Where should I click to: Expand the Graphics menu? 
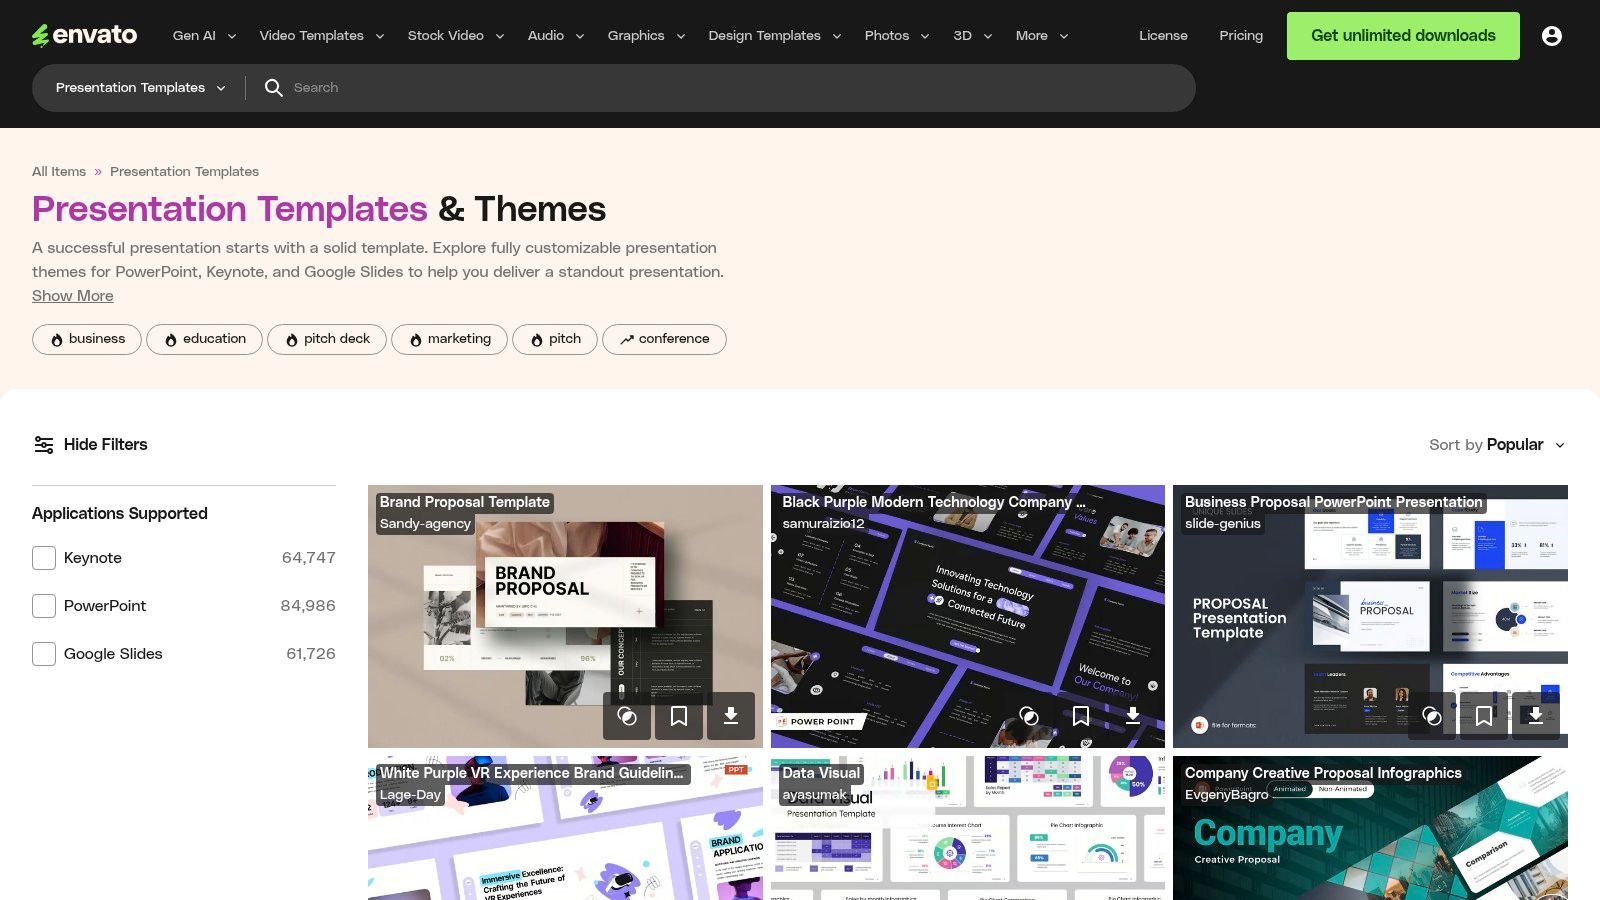pyautogui.click(x=647, y=36)
